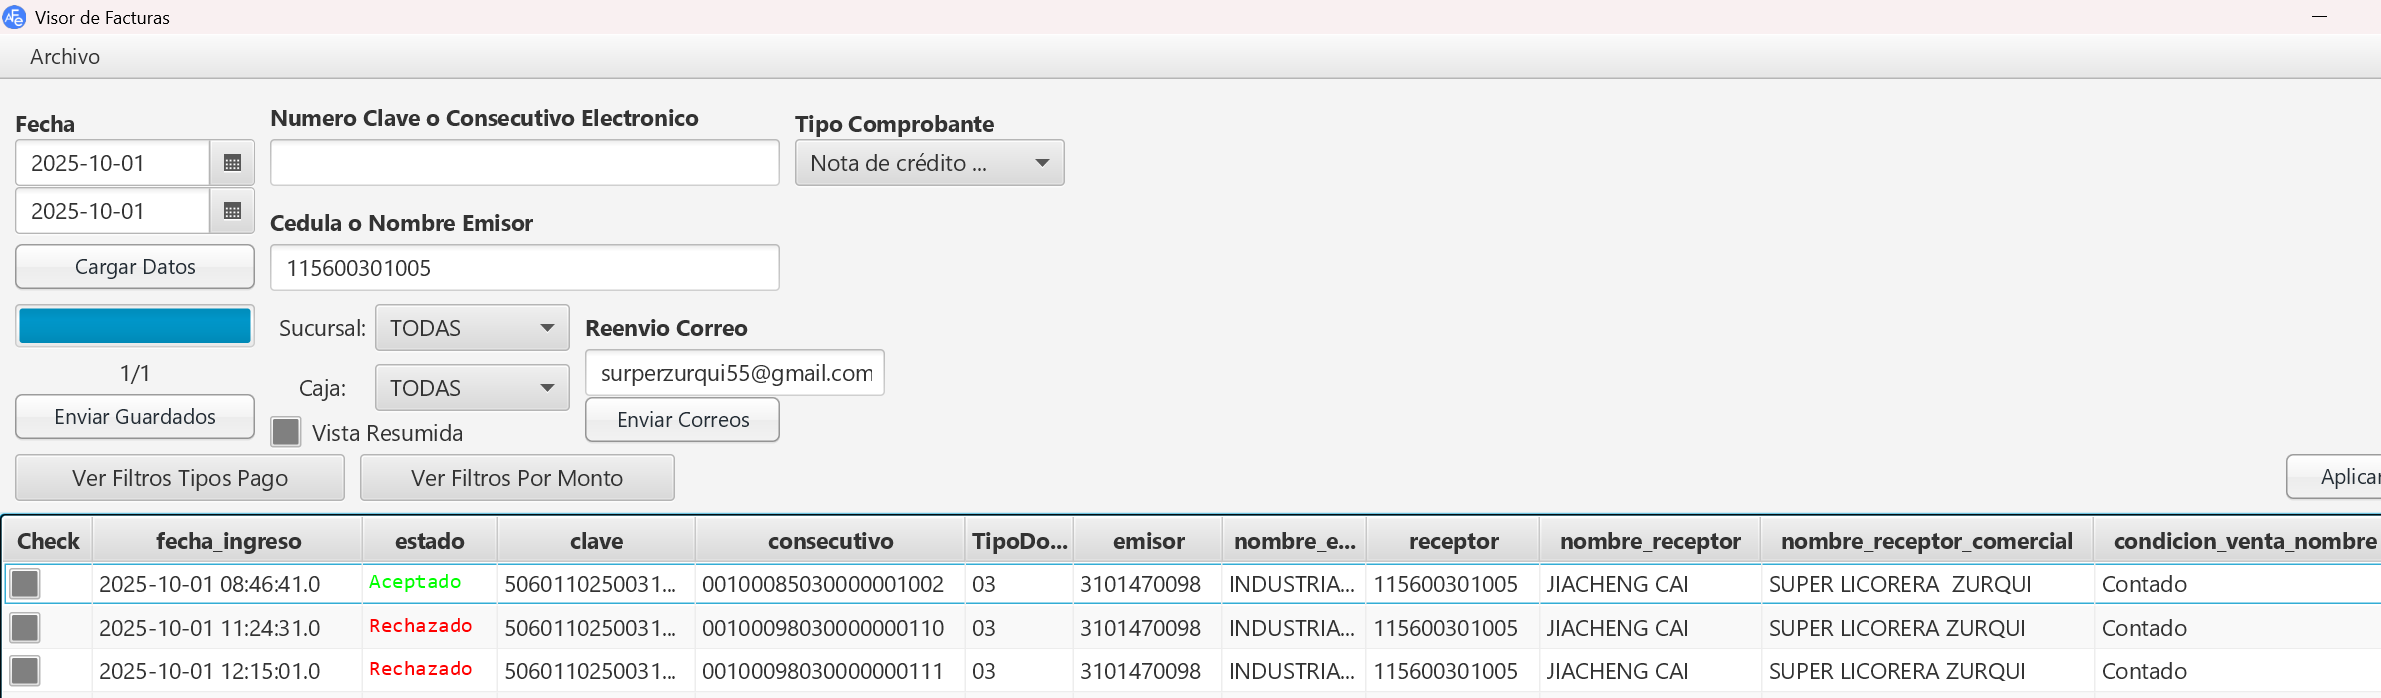
Task: Check the row ingresada at 12:15:01
Action: coord(25,671)
